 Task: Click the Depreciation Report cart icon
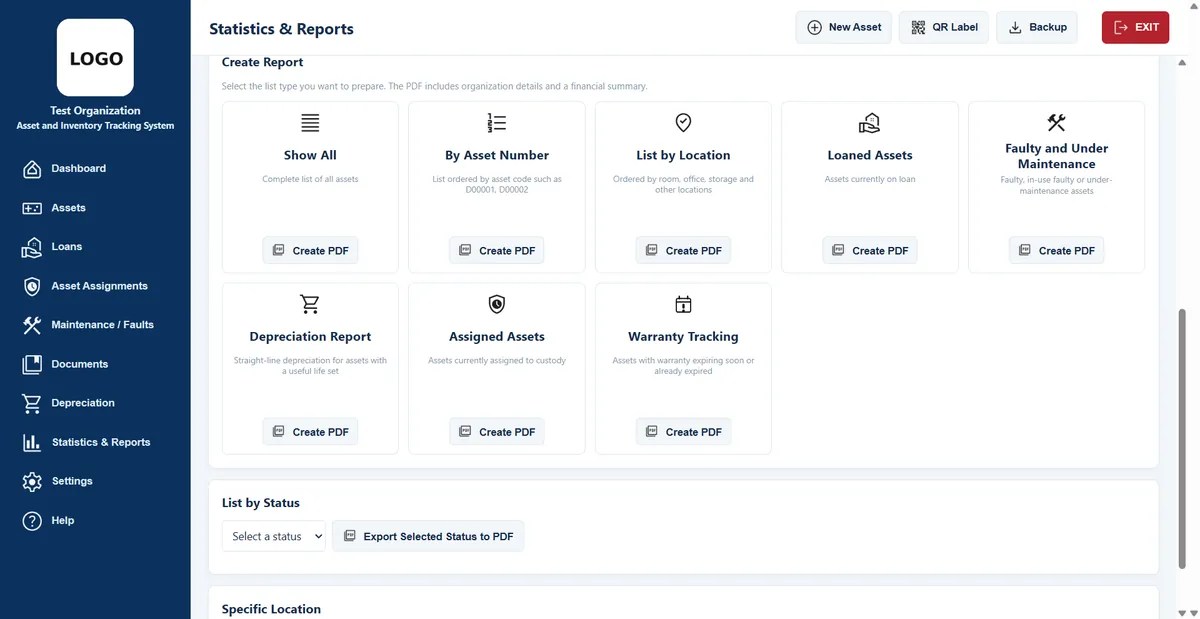click(x=310, y=304)
